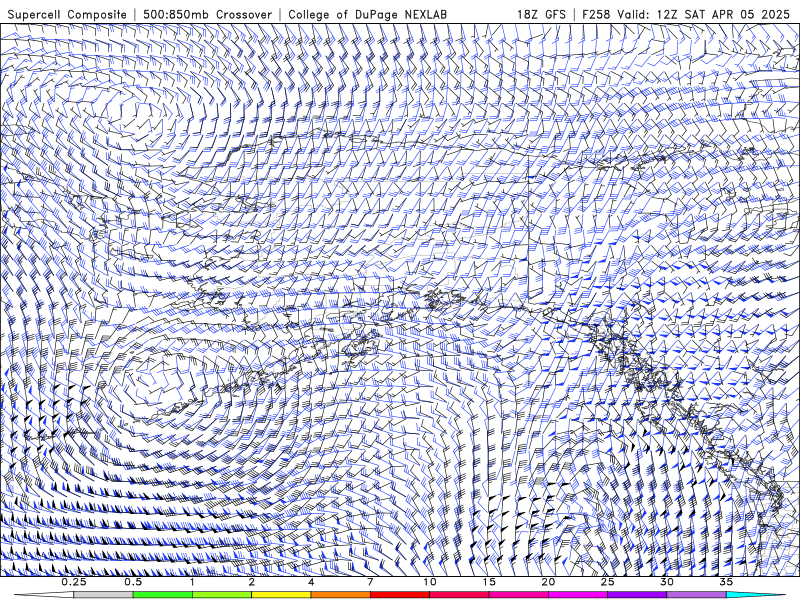The height and width of the screenshot is (600, 800).
Task: Click "College of DuPage NEXLAB" text
Action: point(367,14)
